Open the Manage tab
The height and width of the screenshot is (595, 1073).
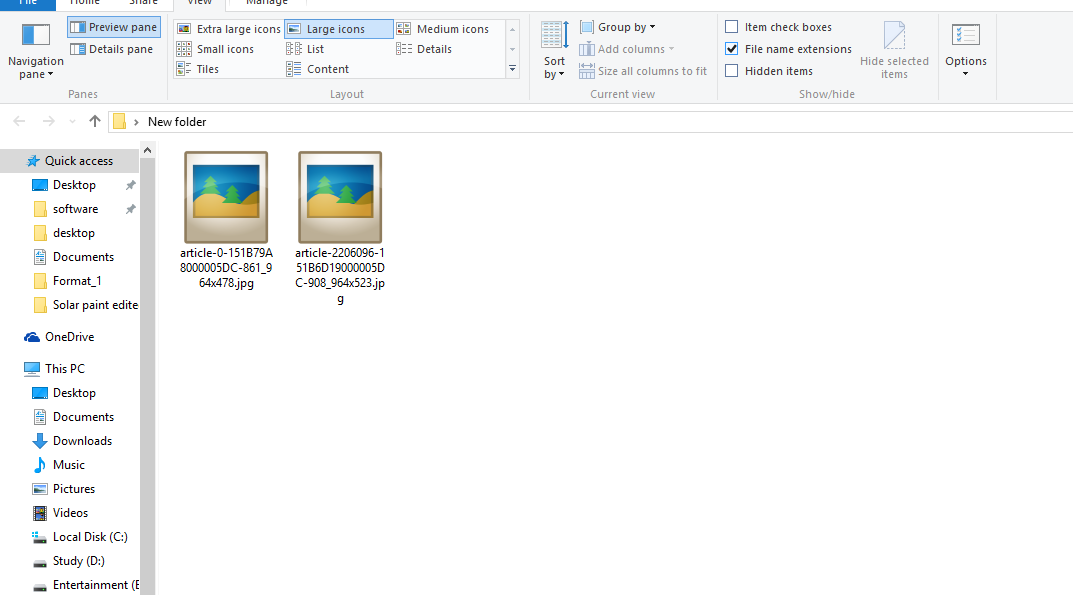tap(265, 3)
